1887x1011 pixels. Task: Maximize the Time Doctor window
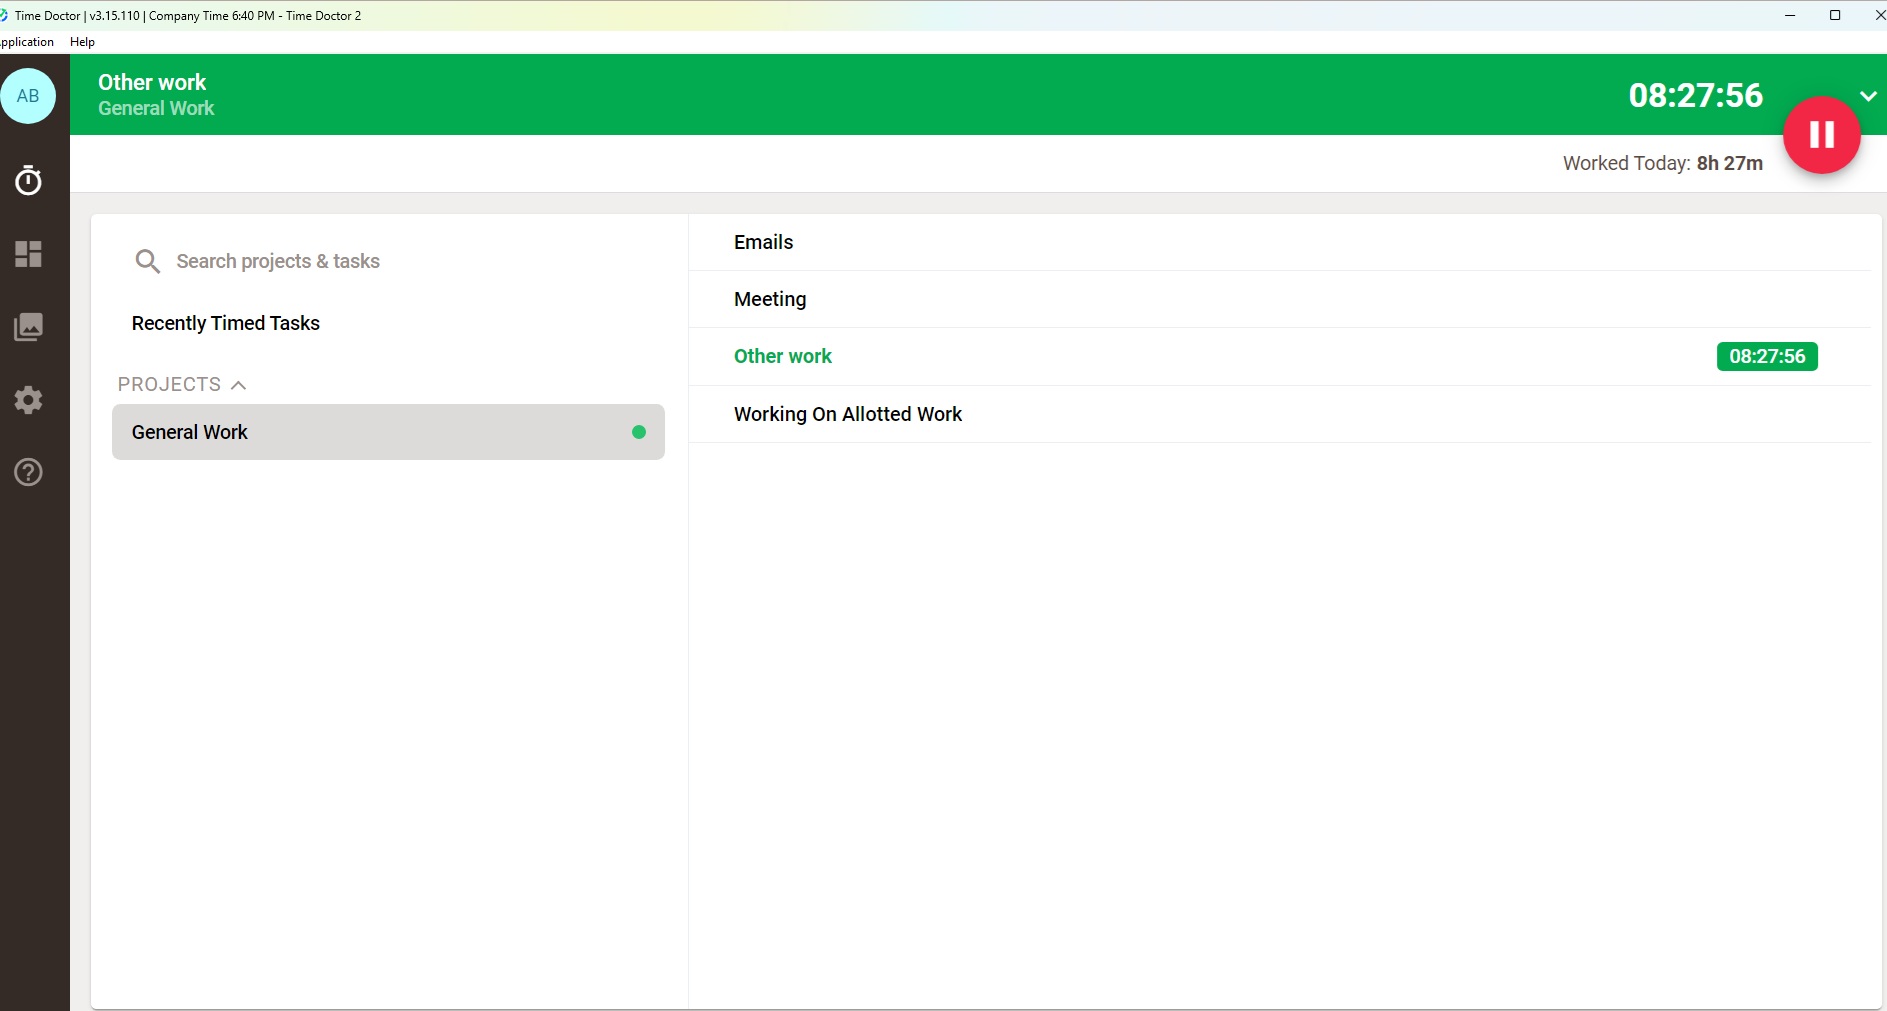click(x=1835, y=15)
